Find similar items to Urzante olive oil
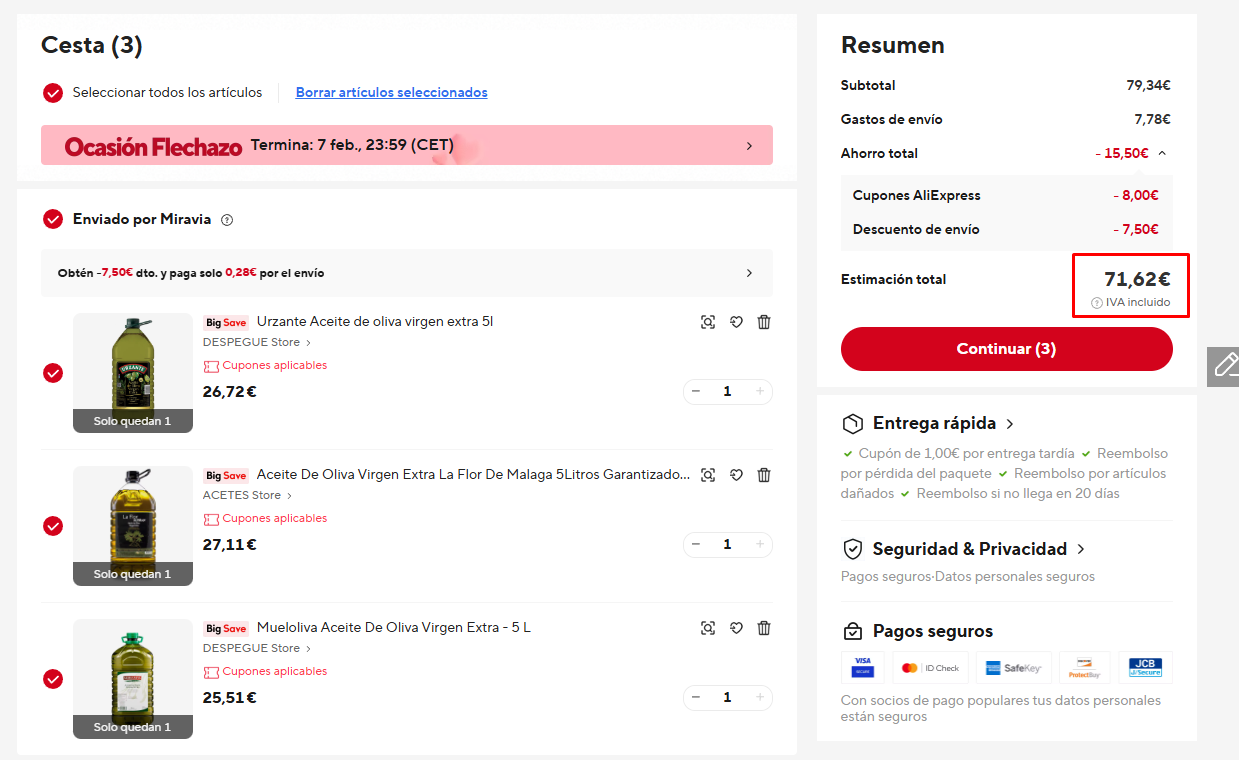The height and width of the screenshot is (760, 1239). 708,322
